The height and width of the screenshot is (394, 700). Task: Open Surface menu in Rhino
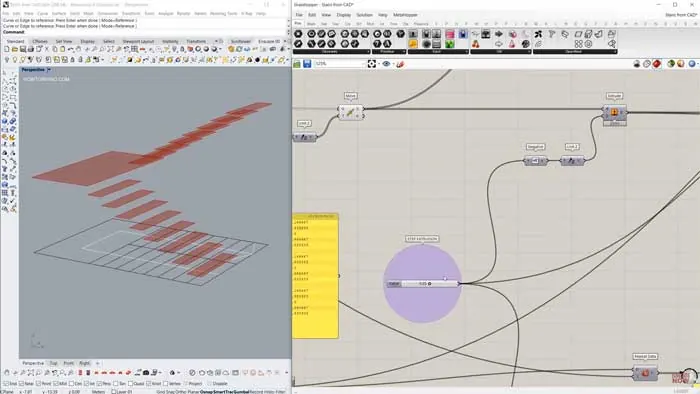pyautogui.click(x=58, y=14)
